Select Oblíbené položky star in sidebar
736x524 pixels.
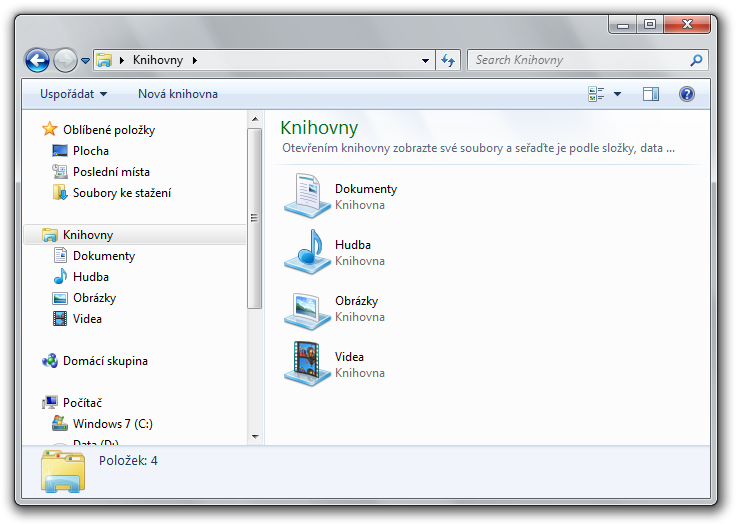pyautogui.click(x=50, y=129)
